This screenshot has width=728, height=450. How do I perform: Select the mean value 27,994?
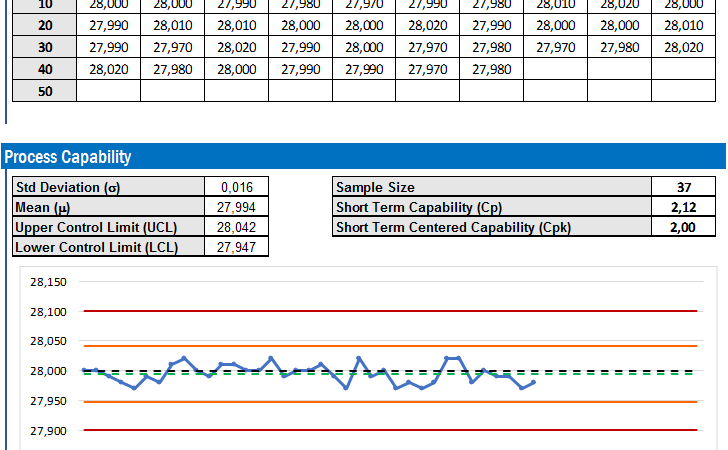237,207
